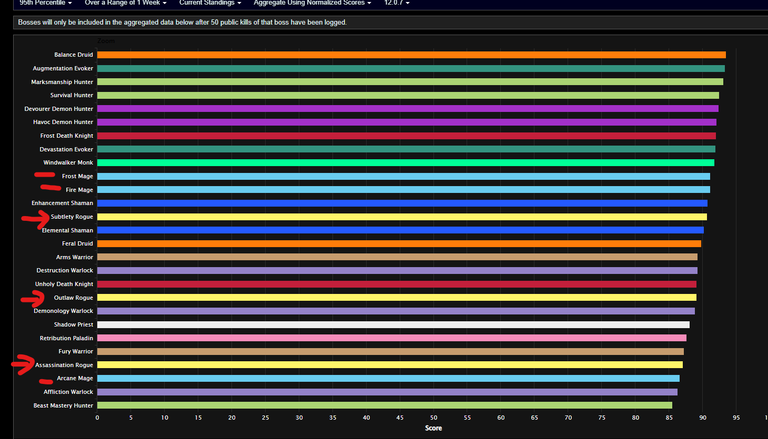Click the Affliction Warlock label

68,392
